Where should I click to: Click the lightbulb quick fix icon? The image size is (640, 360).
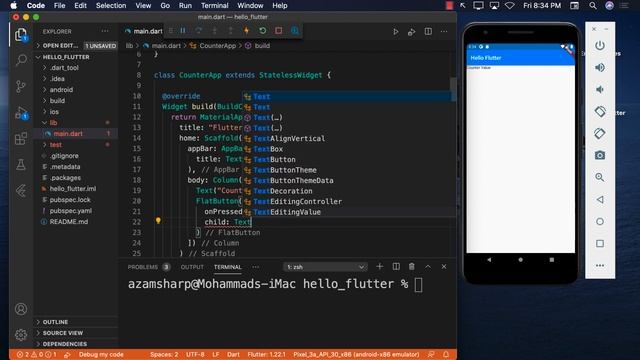pos(158,221)
